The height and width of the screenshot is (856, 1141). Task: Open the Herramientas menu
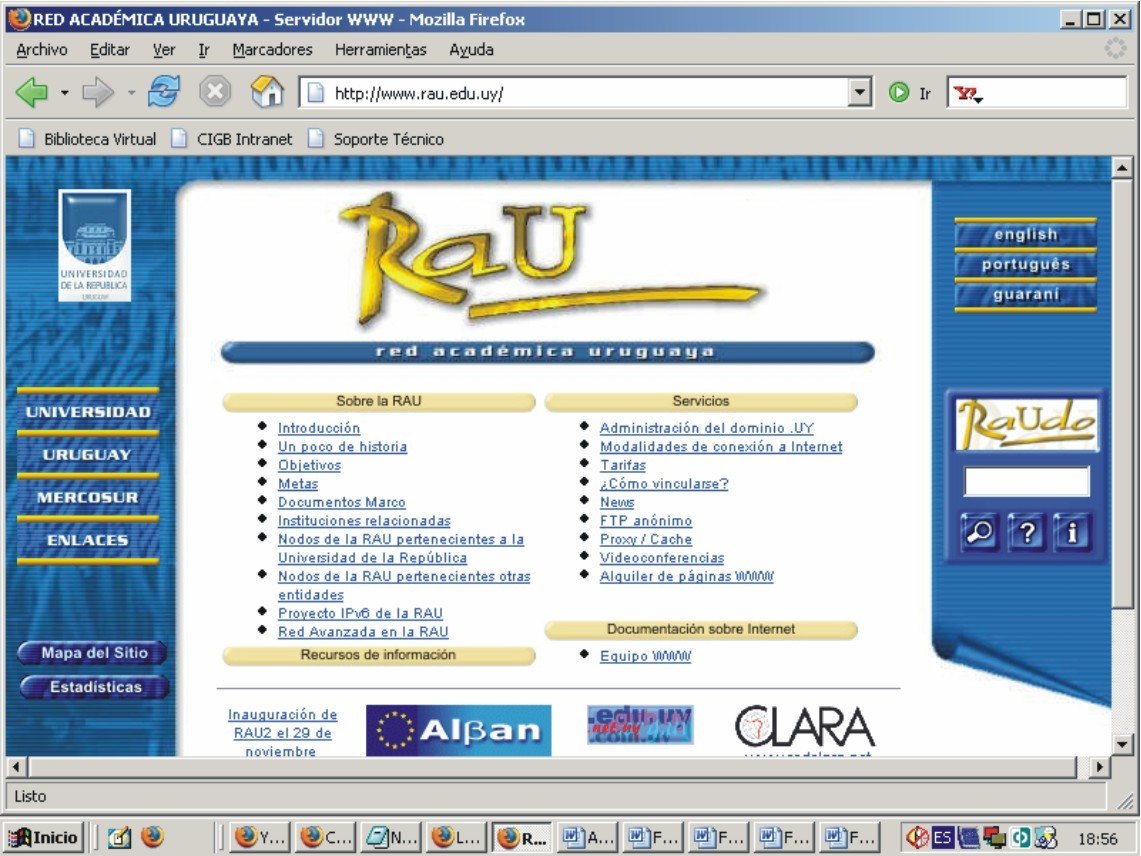pyautogui.click(x=381, y=50)
